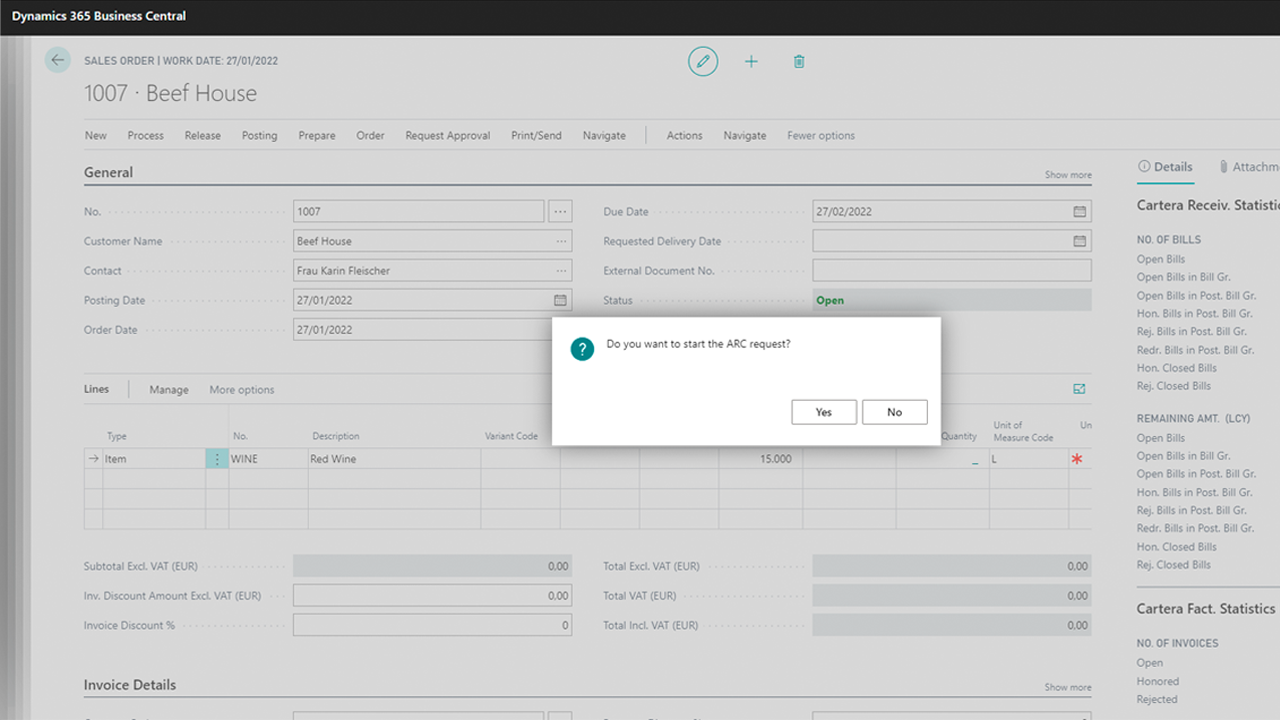Open the Lines tab
1280x720 pixels.
tap(96, 389)
